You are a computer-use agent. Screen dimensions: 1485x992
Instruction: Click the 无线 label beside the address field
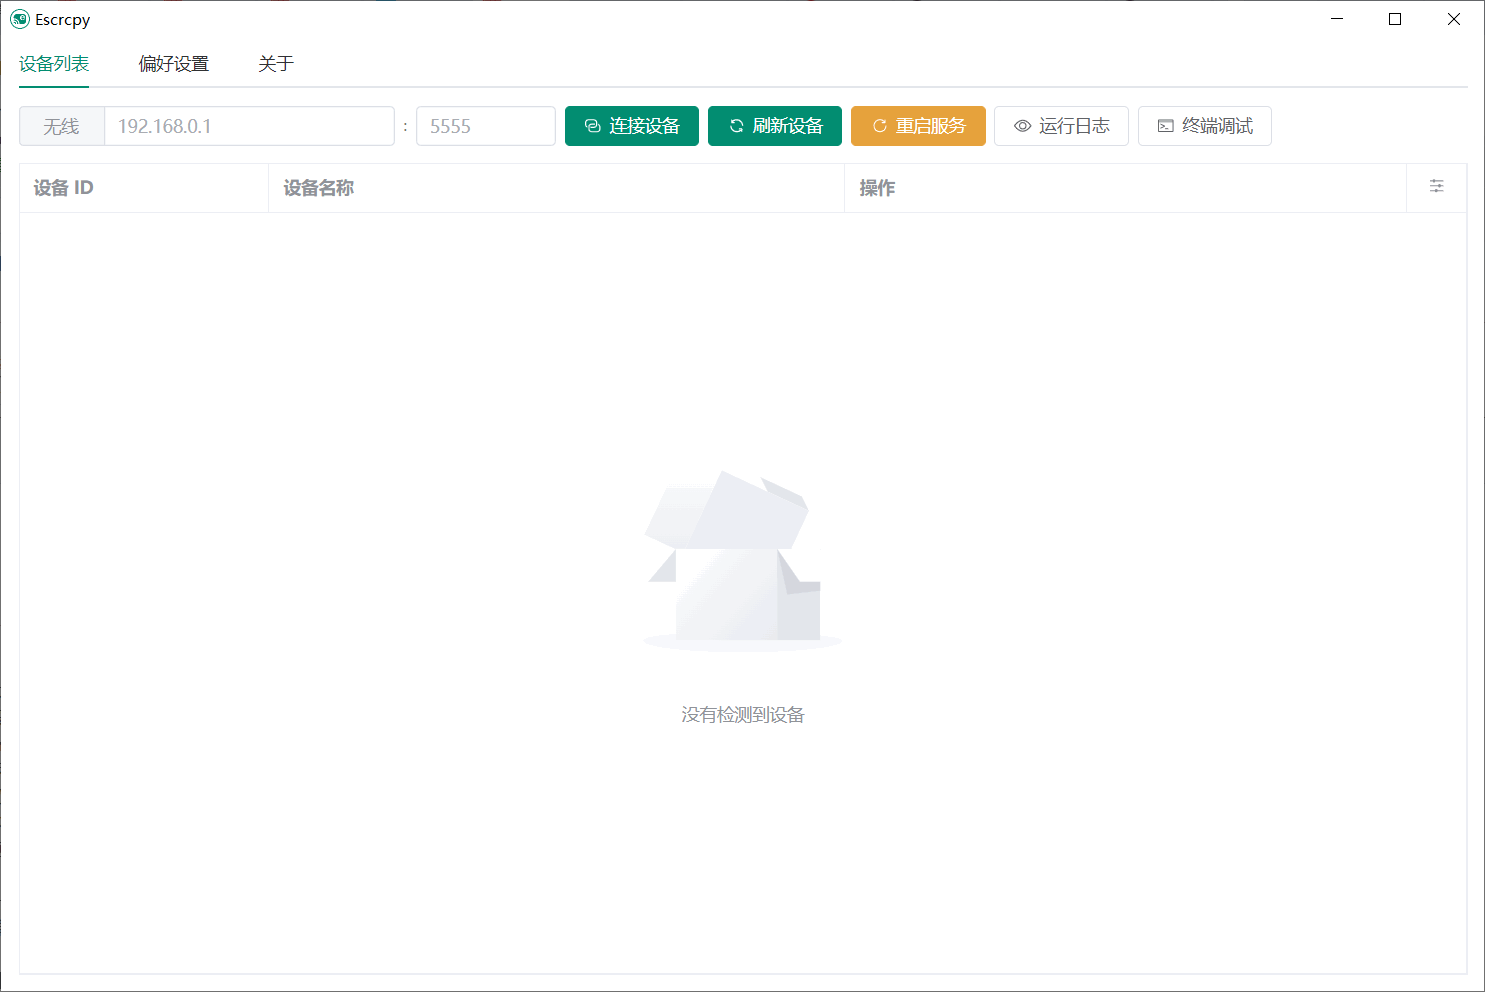[61, 126]
